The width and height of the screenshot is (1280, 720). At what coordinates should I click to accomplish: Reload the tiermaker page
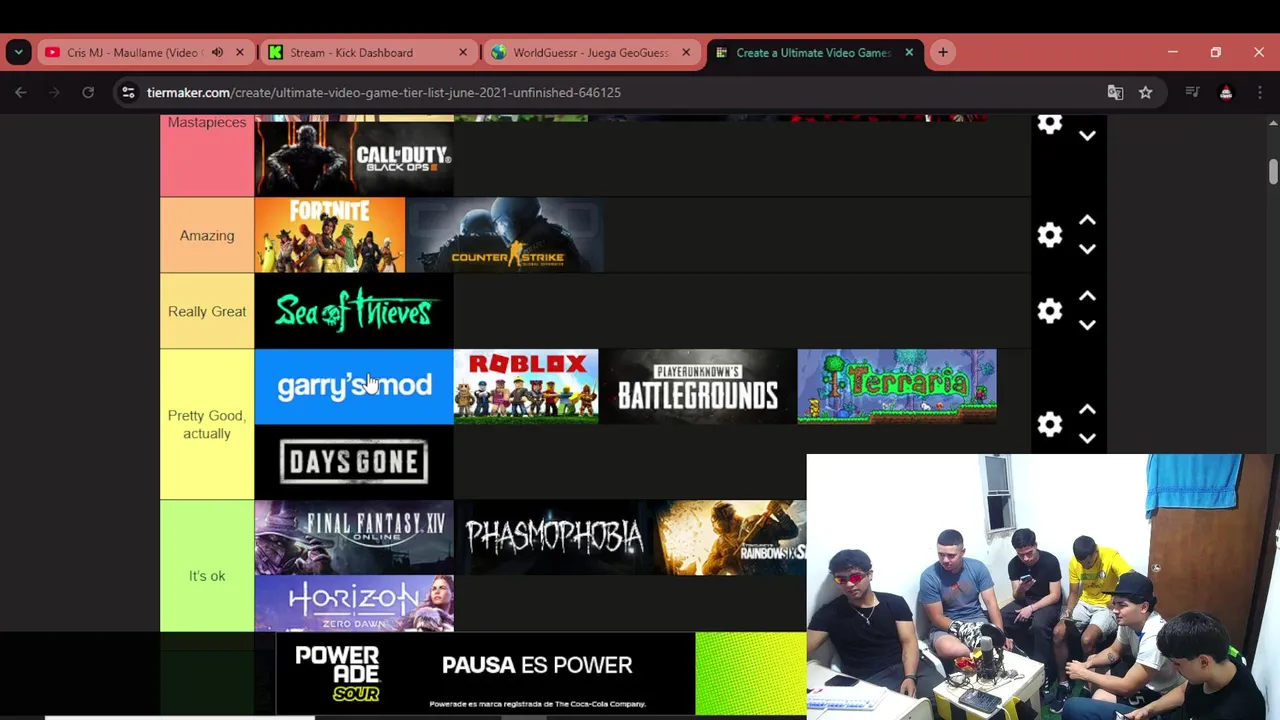click(x=88, y=92)
